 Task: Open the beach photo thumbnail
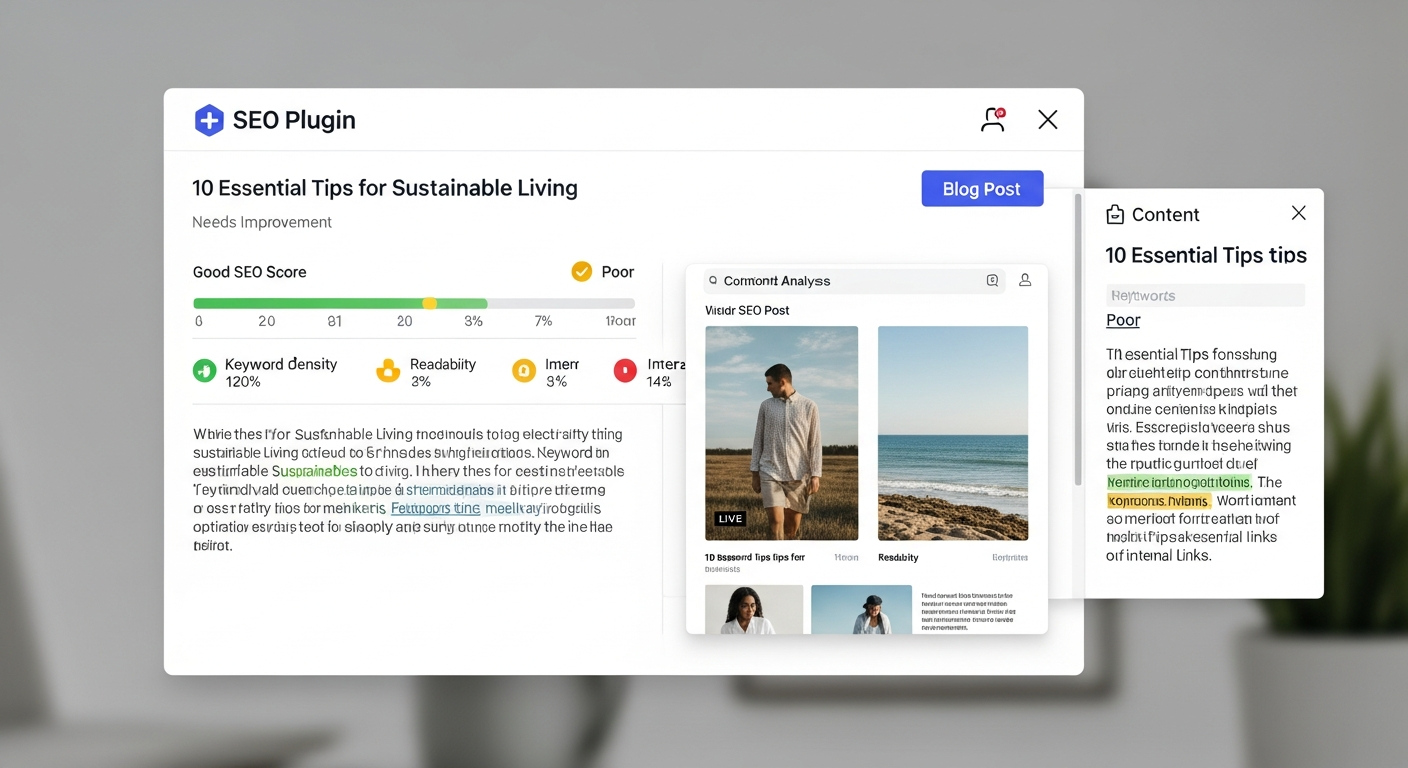click(953, 434)
